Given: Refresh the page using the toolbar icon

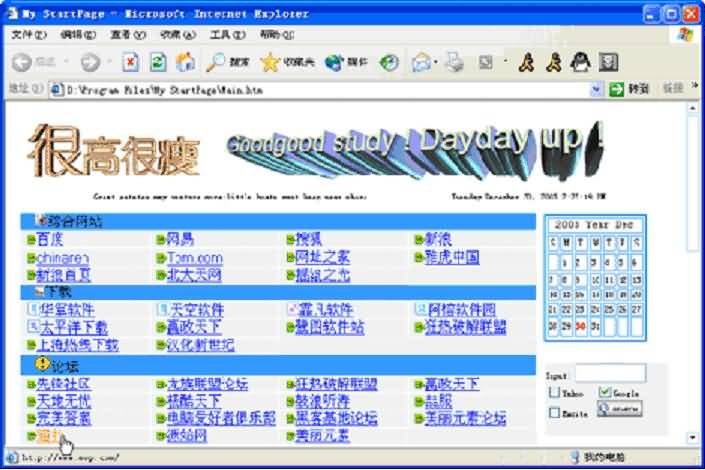Looking at the screenshot, I should [x=158, y=62].
